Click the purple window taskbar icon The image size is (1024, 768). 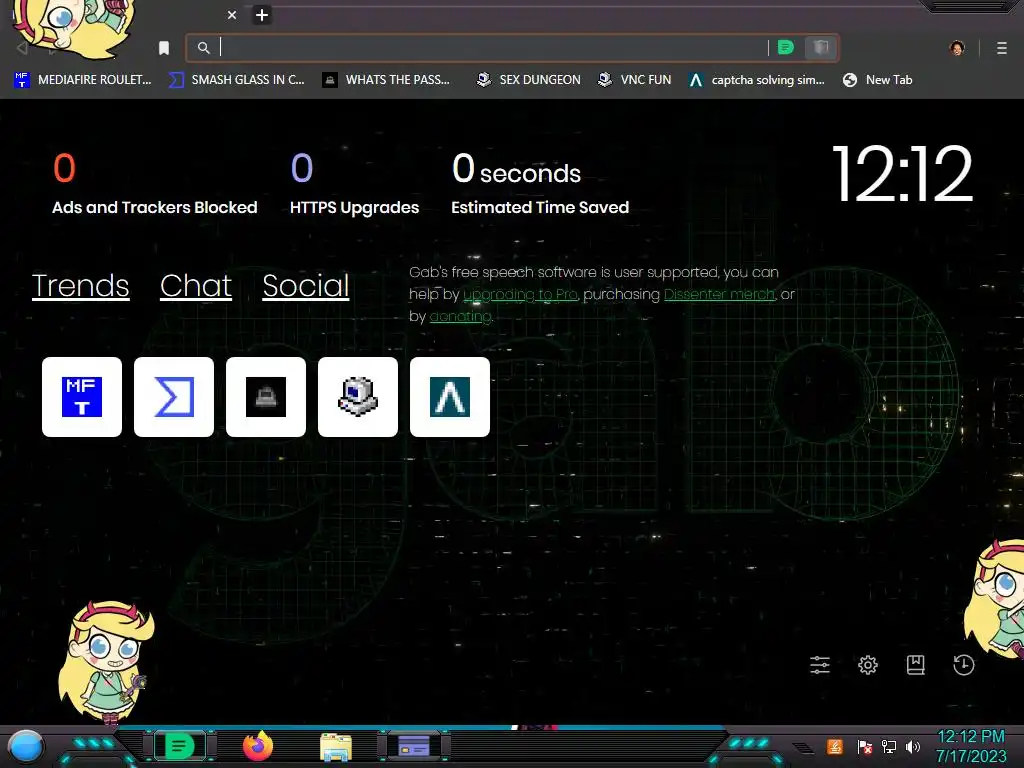(x=413, y=746)
